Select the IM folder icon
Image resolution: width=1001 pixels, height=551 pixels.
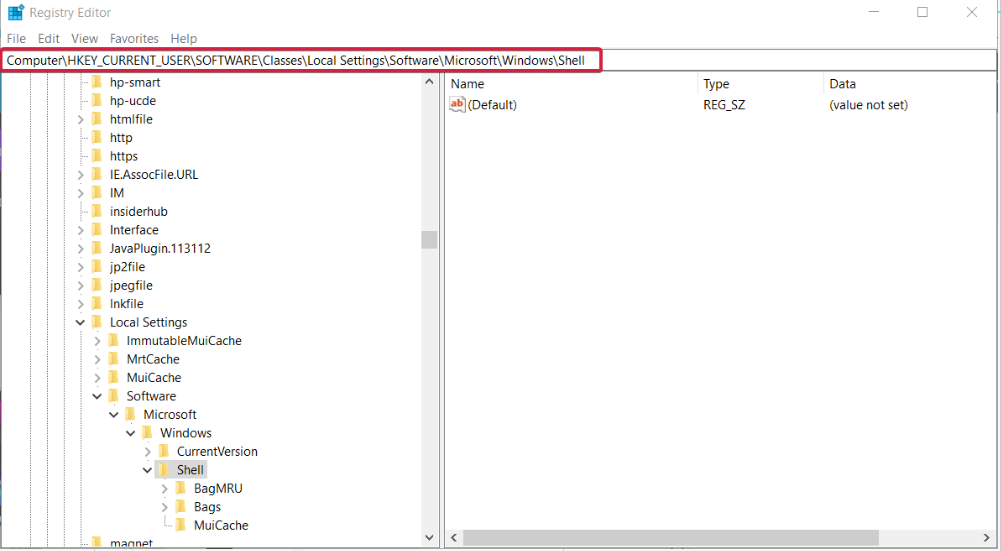(97, 193)
